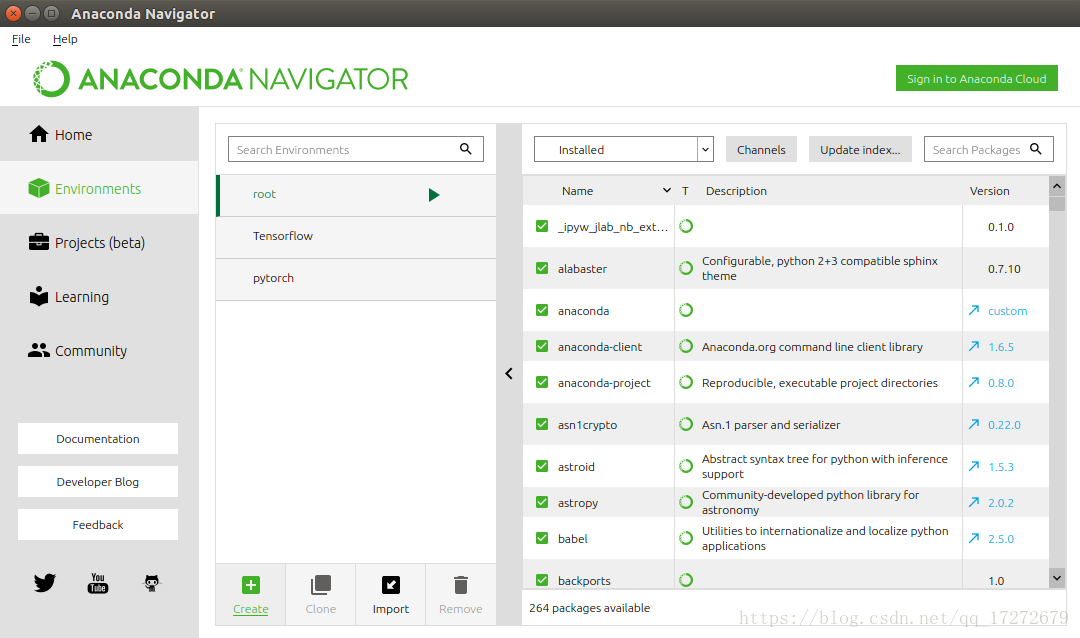
Task: Toggle the babel checkbox
Action: 542,537
